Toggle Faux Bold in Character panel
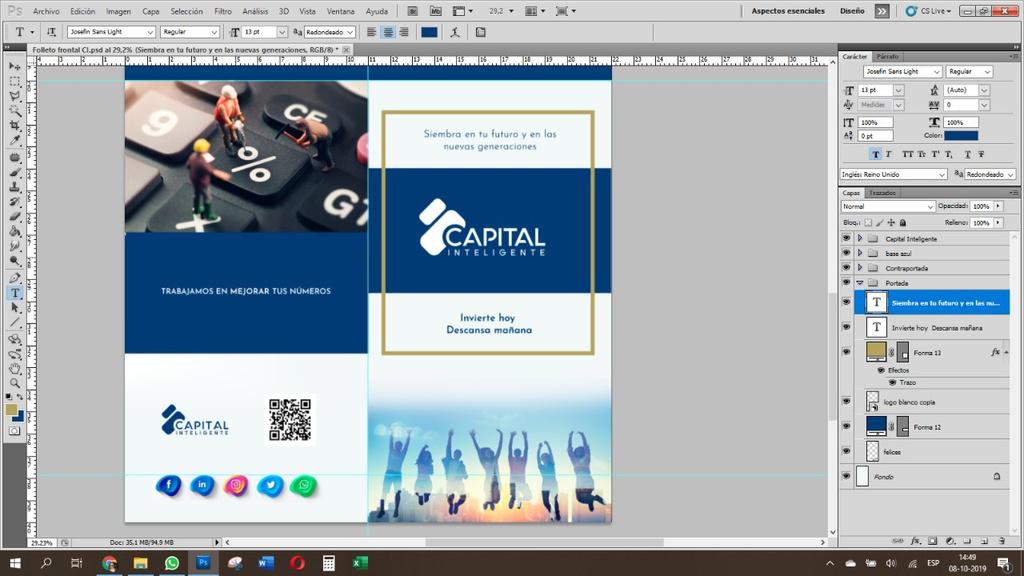 [x=876, y=154]
